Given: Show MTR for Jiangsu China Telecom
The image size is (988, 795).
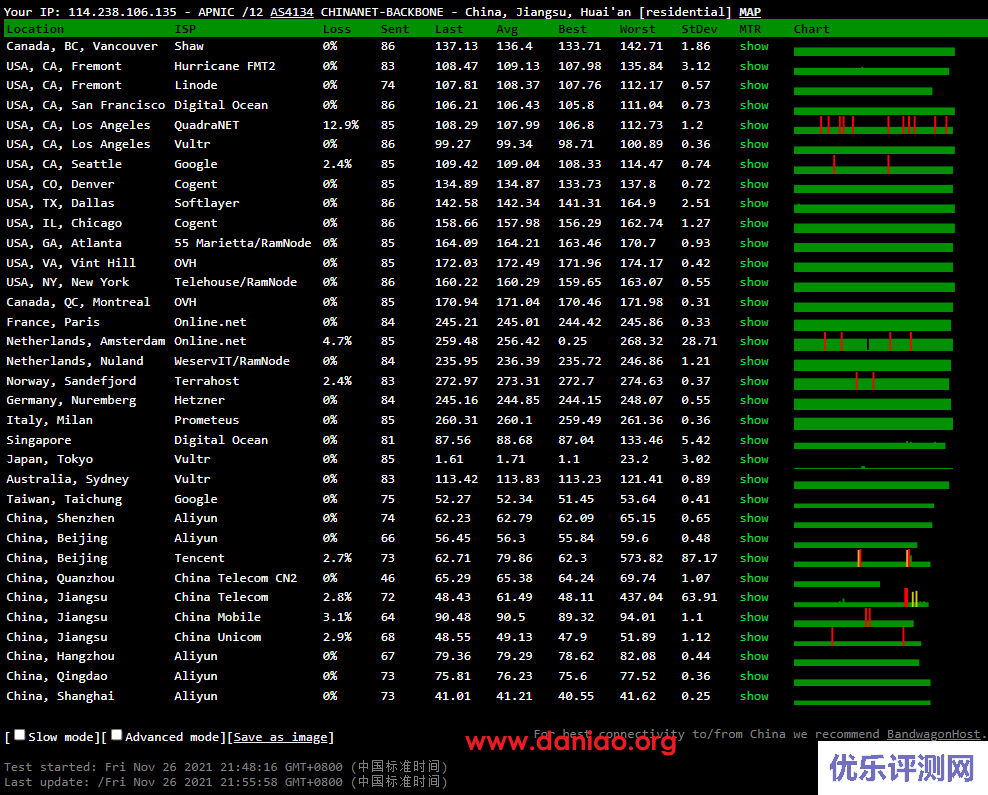Looking at the screenshot, I should click(754, 597).
